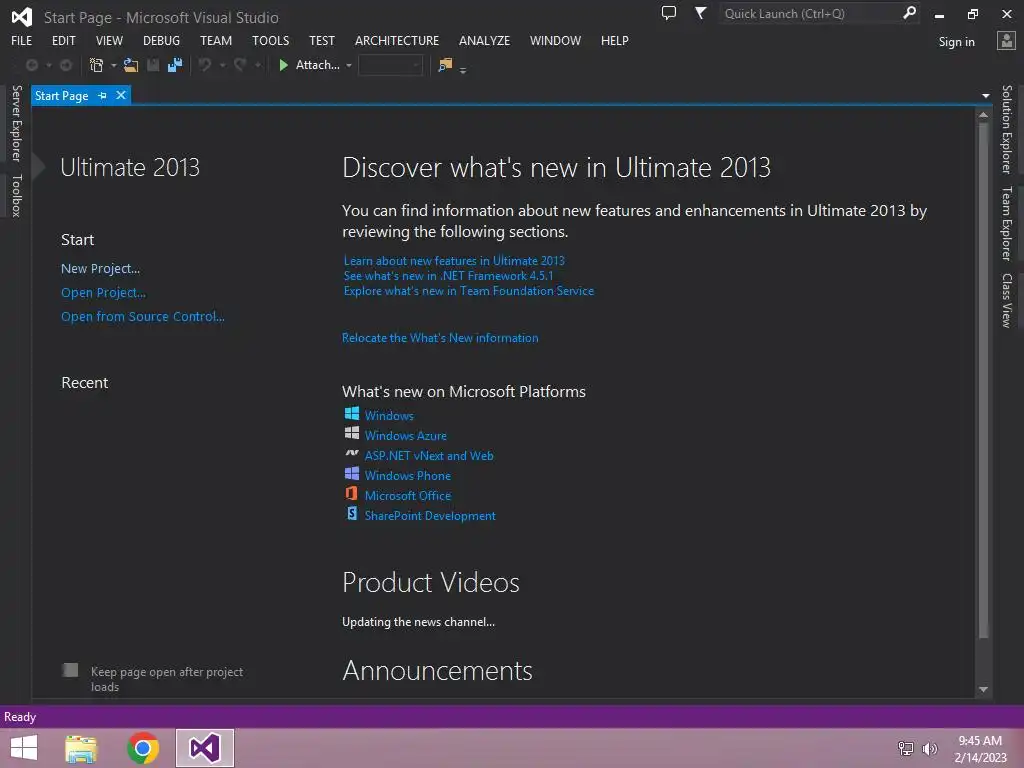Click the Visual Studio logo icon
Screen dimensions: 1024x768
[x=22, y=17]
